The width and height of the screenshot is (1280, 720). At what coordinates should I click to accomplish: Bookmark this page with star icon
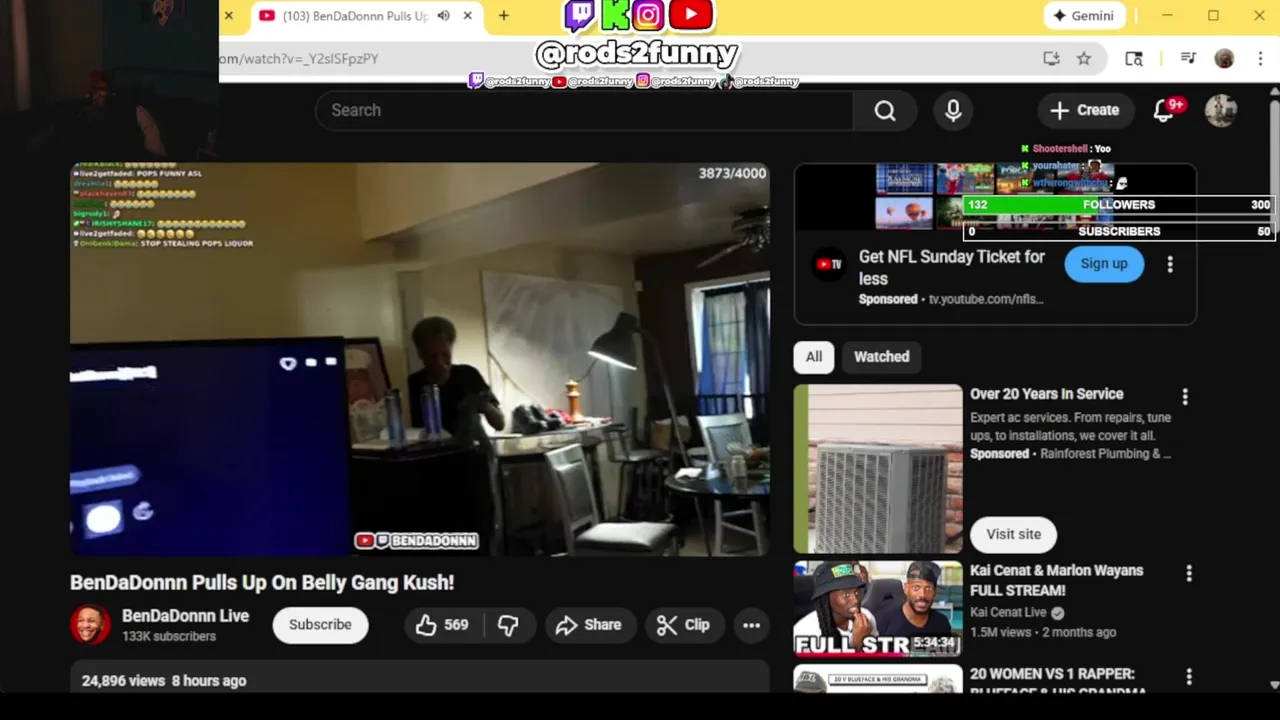coord(1084,58)
